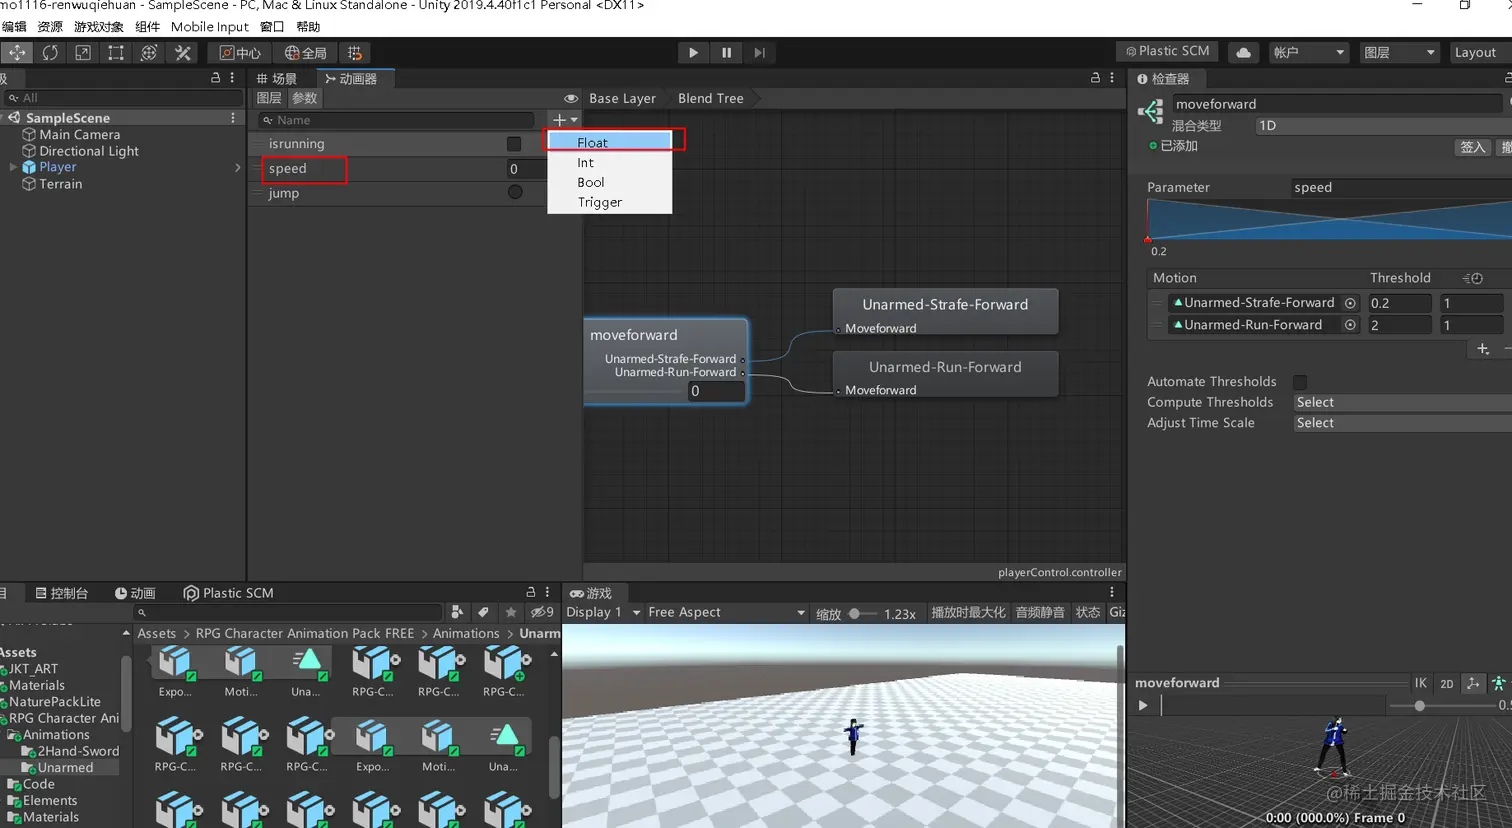Pick motion object for Unarmed-Strafe-Forward

pyautogui.click(x=1350, y=303)
